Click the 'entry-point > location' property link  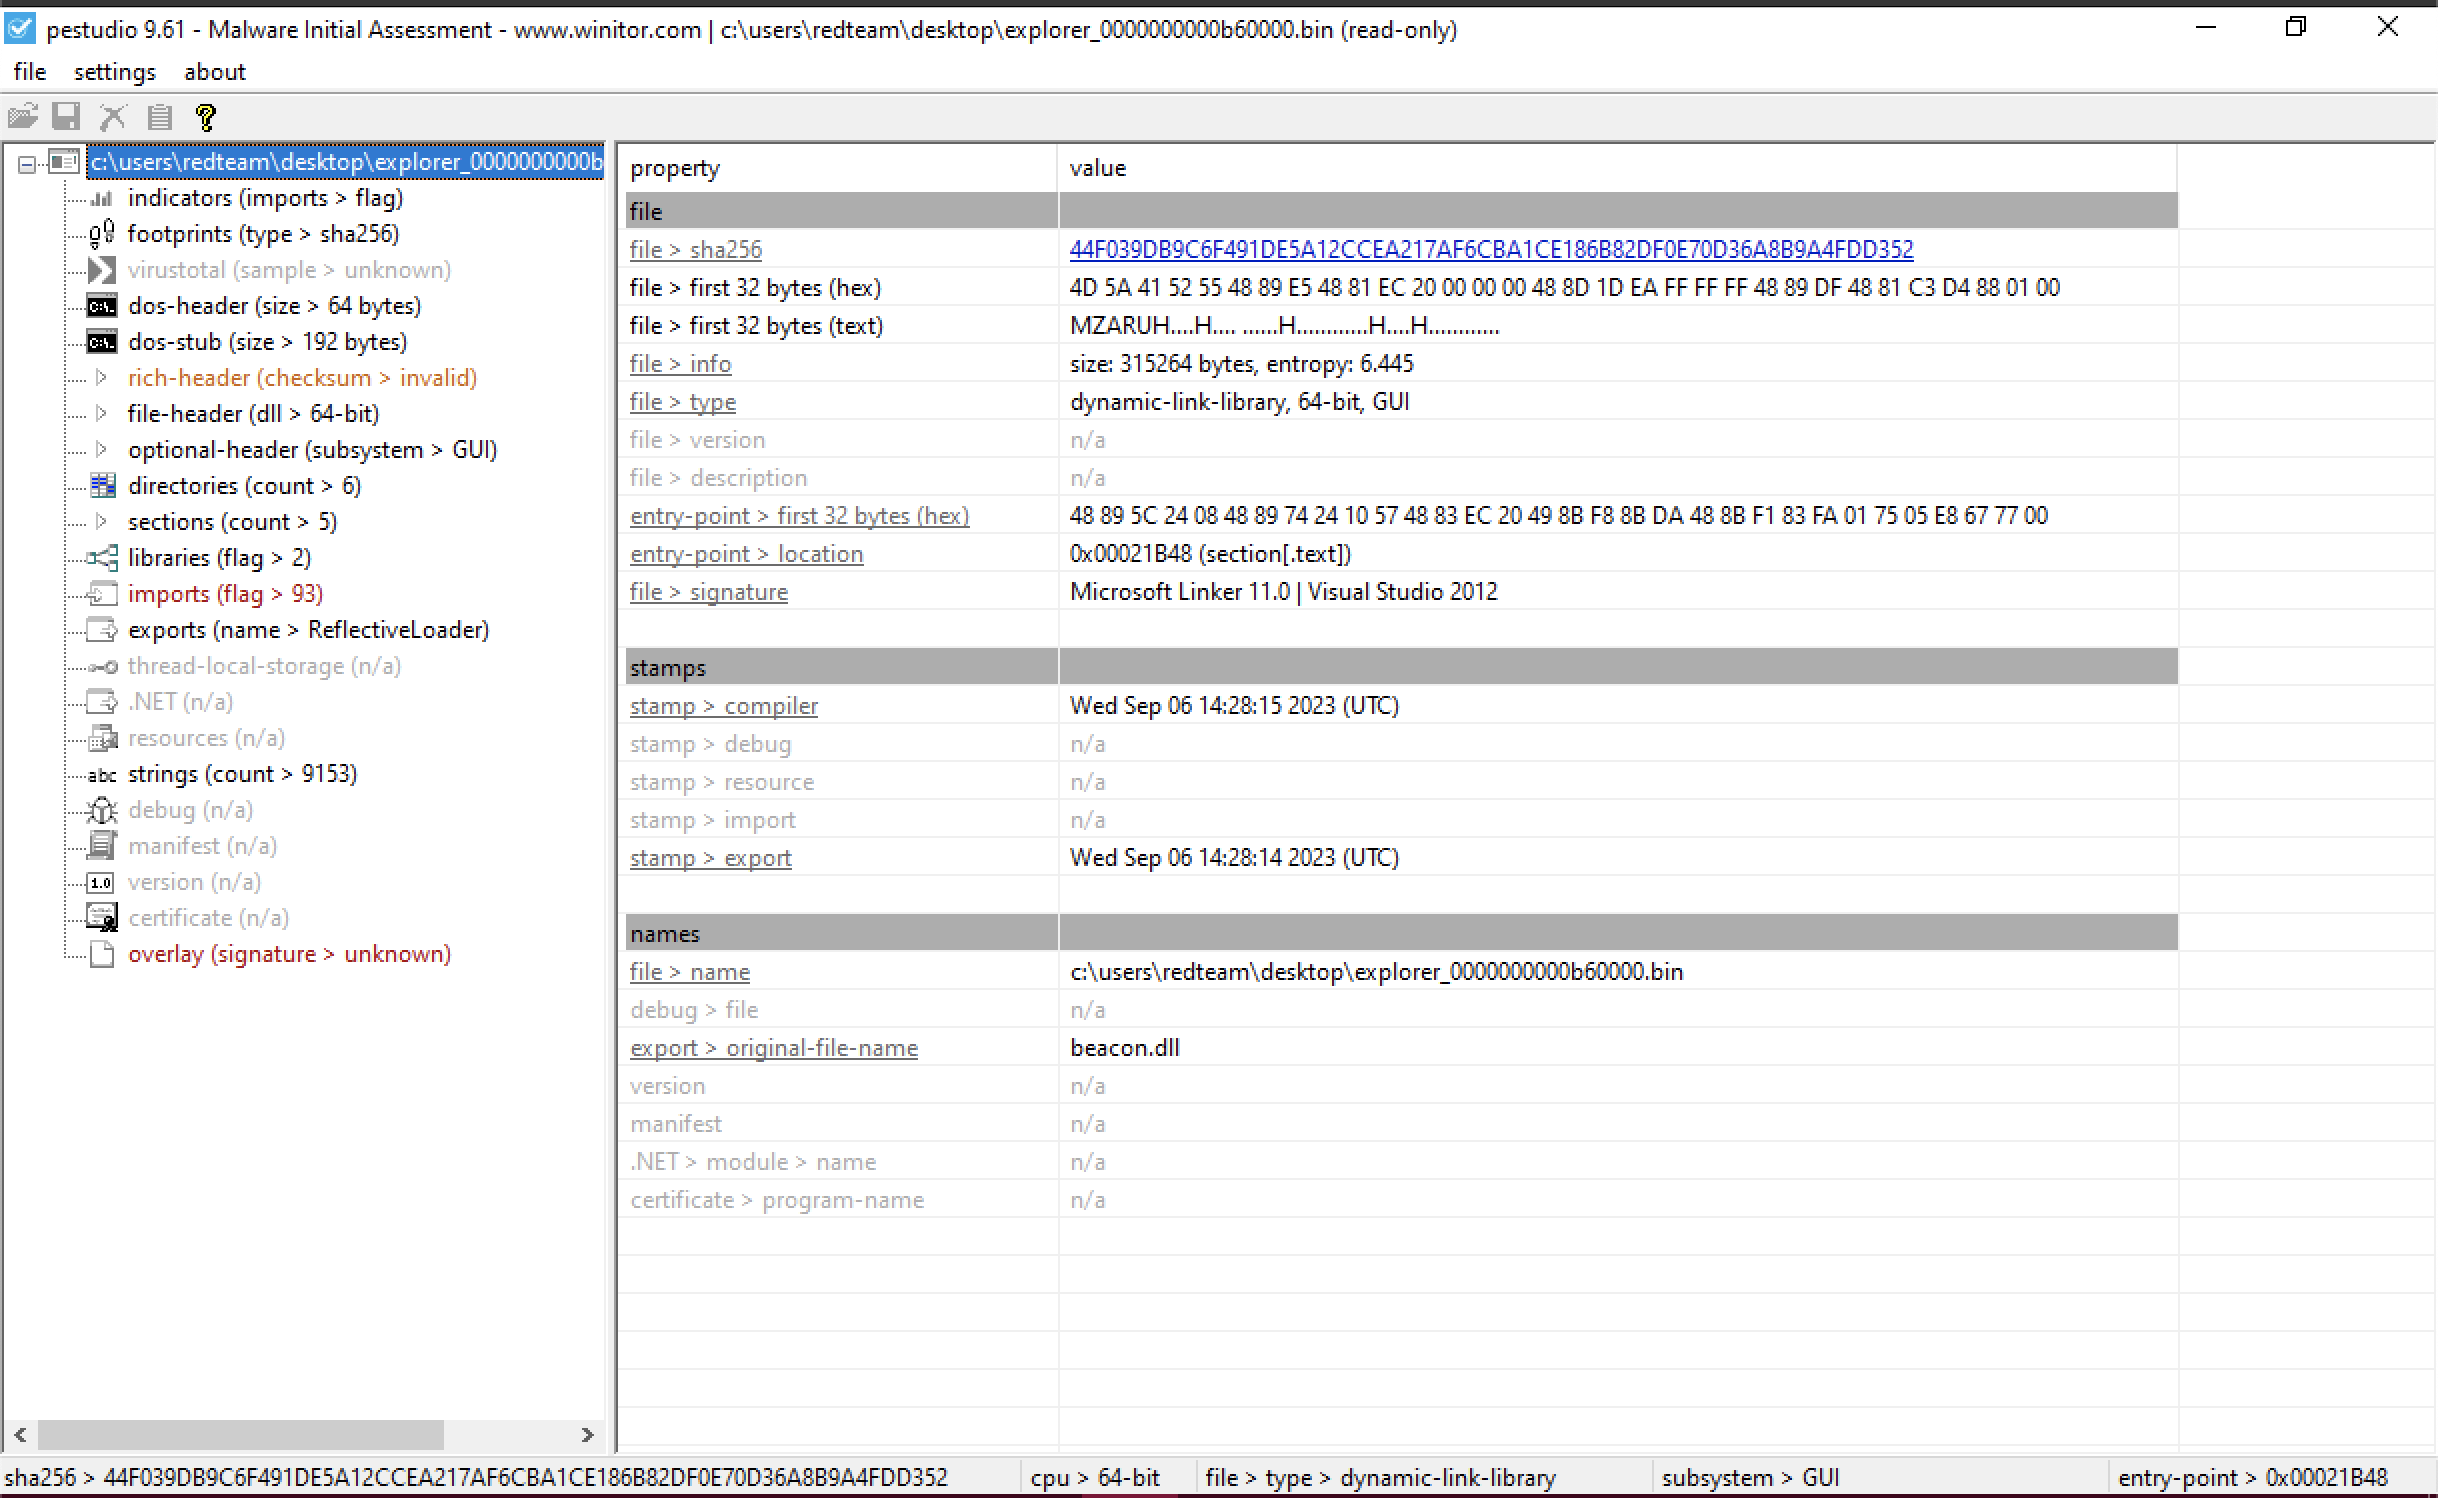click(x=746, y=554)
